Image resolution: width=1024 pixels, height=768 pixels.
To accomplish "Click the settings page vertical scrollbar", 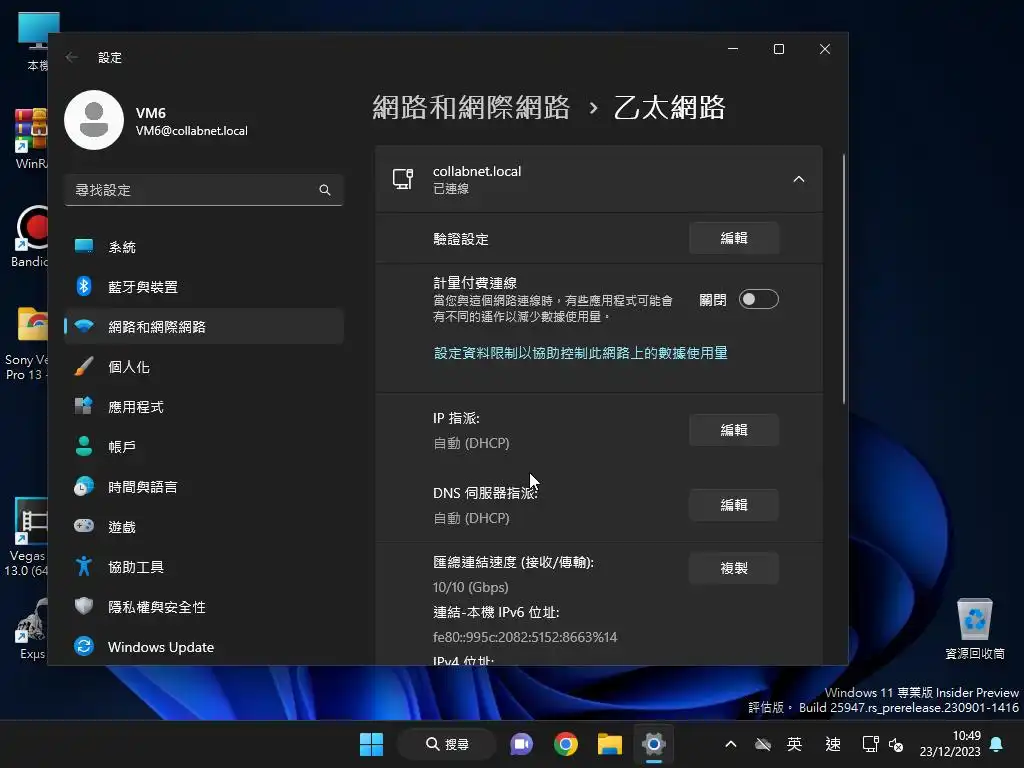I will coord(844,280).
